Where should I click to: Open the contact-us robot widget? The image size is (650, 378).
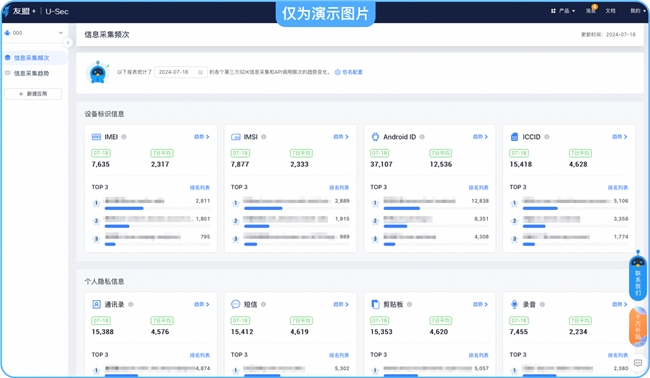click(638, 276)
